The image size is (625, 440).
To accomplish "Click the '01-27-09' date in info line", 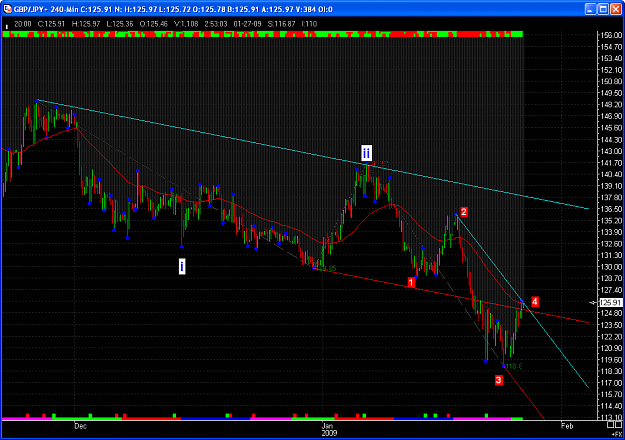I will click(248, 24).
